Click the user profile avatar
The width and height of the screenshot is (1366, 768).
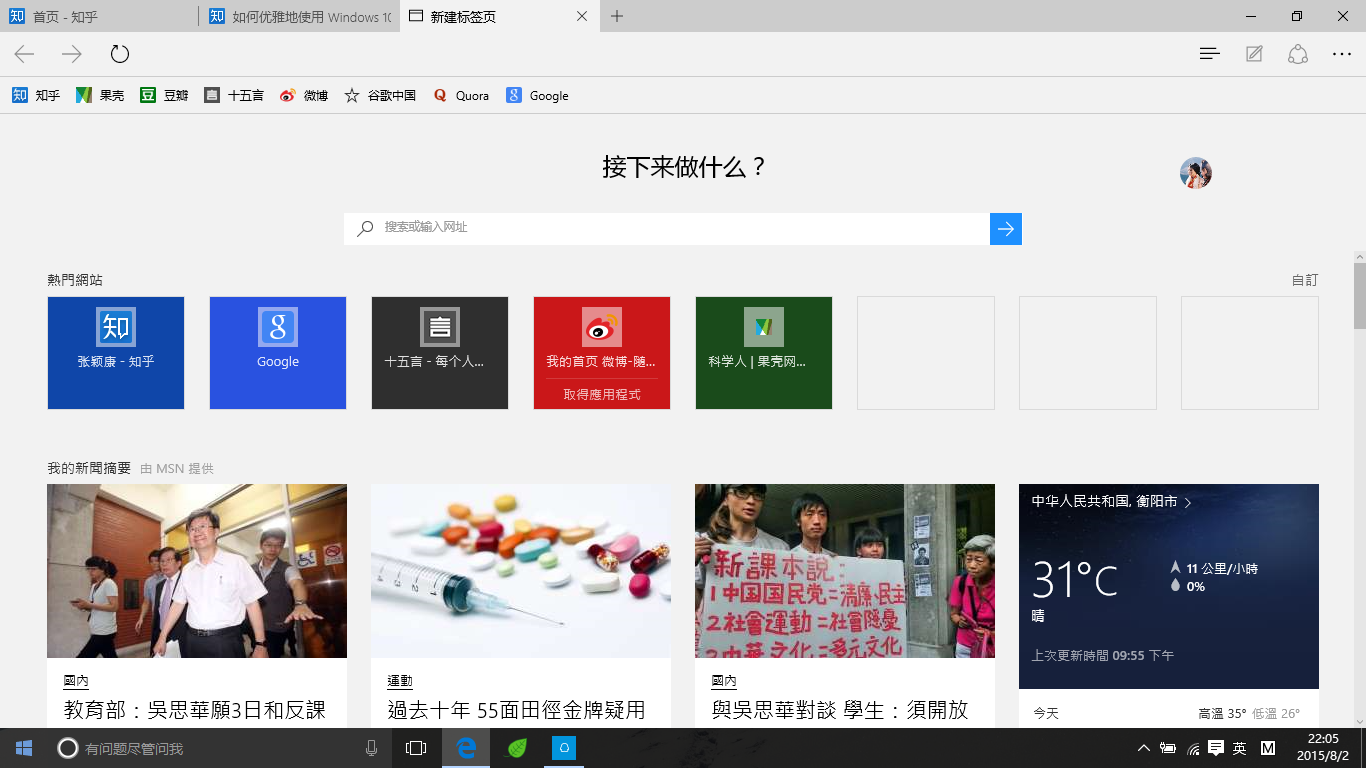coord(1196,173)
